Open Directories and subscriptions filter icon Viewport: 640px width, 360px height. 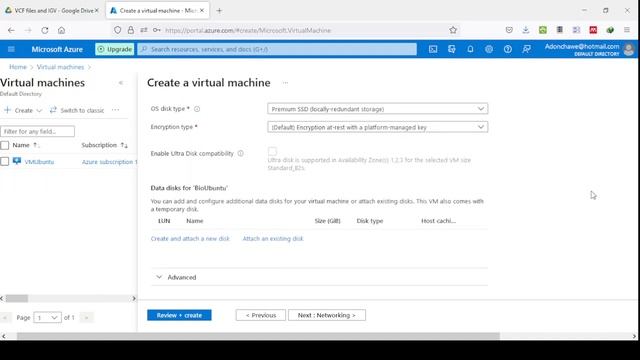click(451, 49)
